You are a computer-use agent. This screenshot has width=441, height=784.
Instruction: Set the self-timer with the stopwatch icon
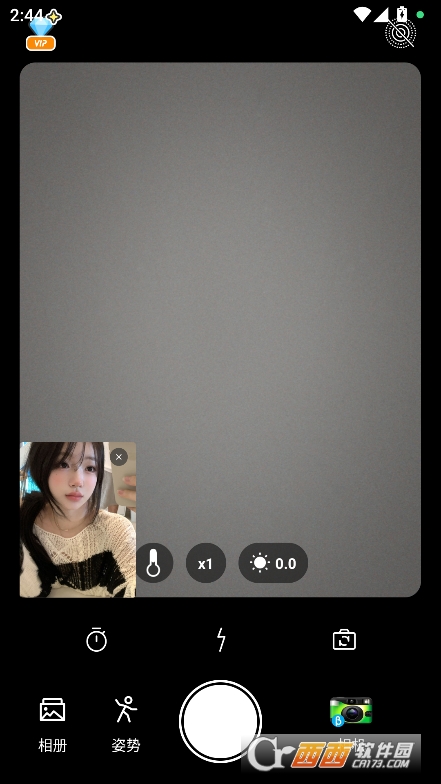[x=96, y=640]
